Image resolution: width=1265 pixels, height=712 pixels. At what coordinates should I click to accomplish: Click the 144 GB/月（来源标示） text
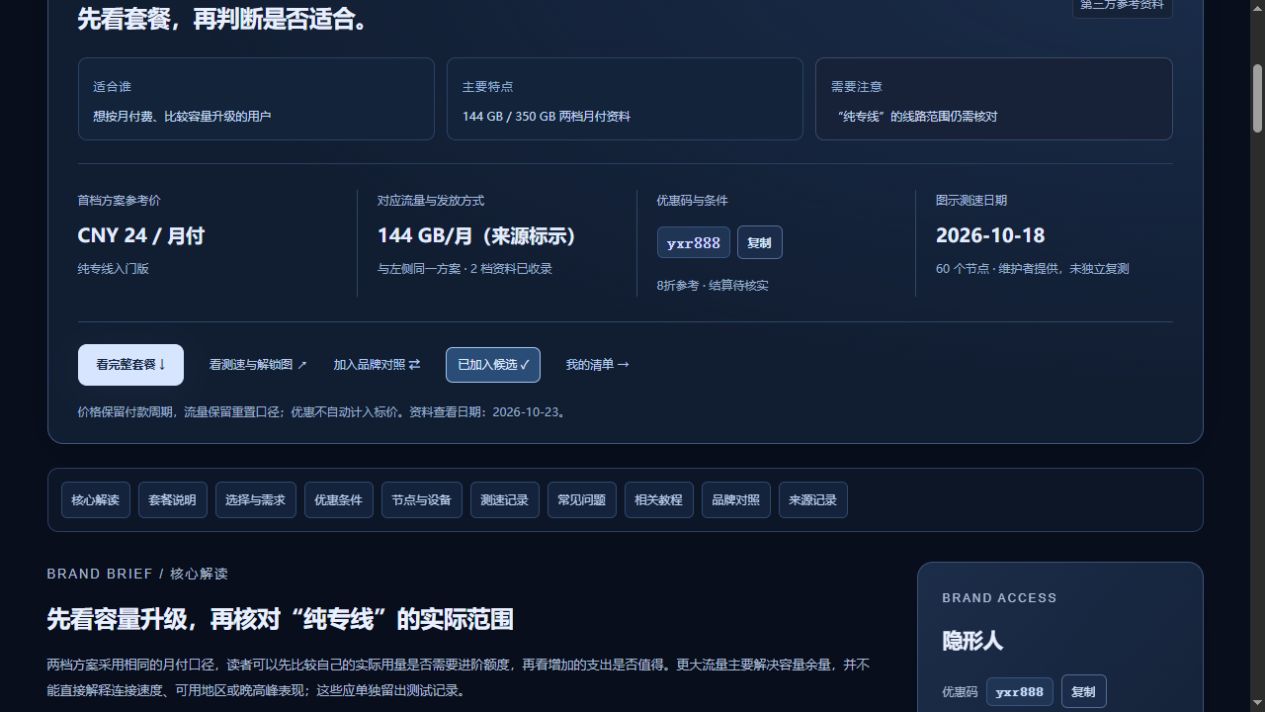point(477,236)
